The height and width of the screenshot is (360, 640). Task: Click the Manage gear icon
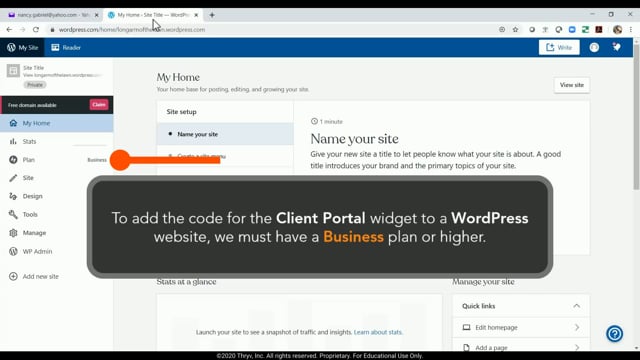pos(13,233)
